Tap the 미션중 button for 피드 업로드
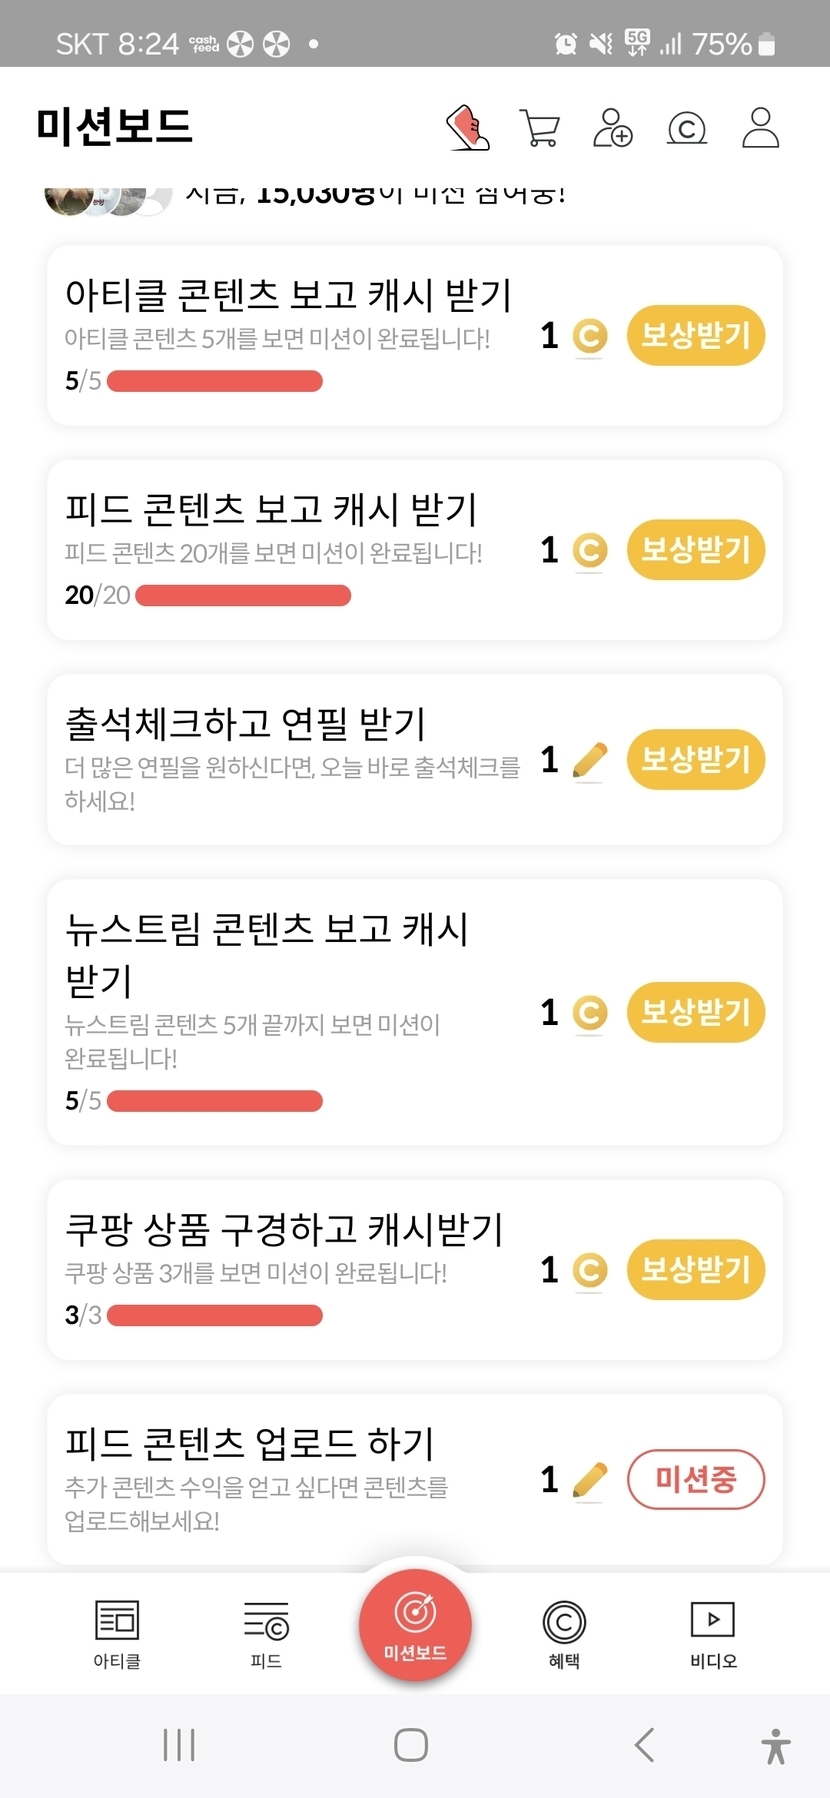 point(695,1479)
